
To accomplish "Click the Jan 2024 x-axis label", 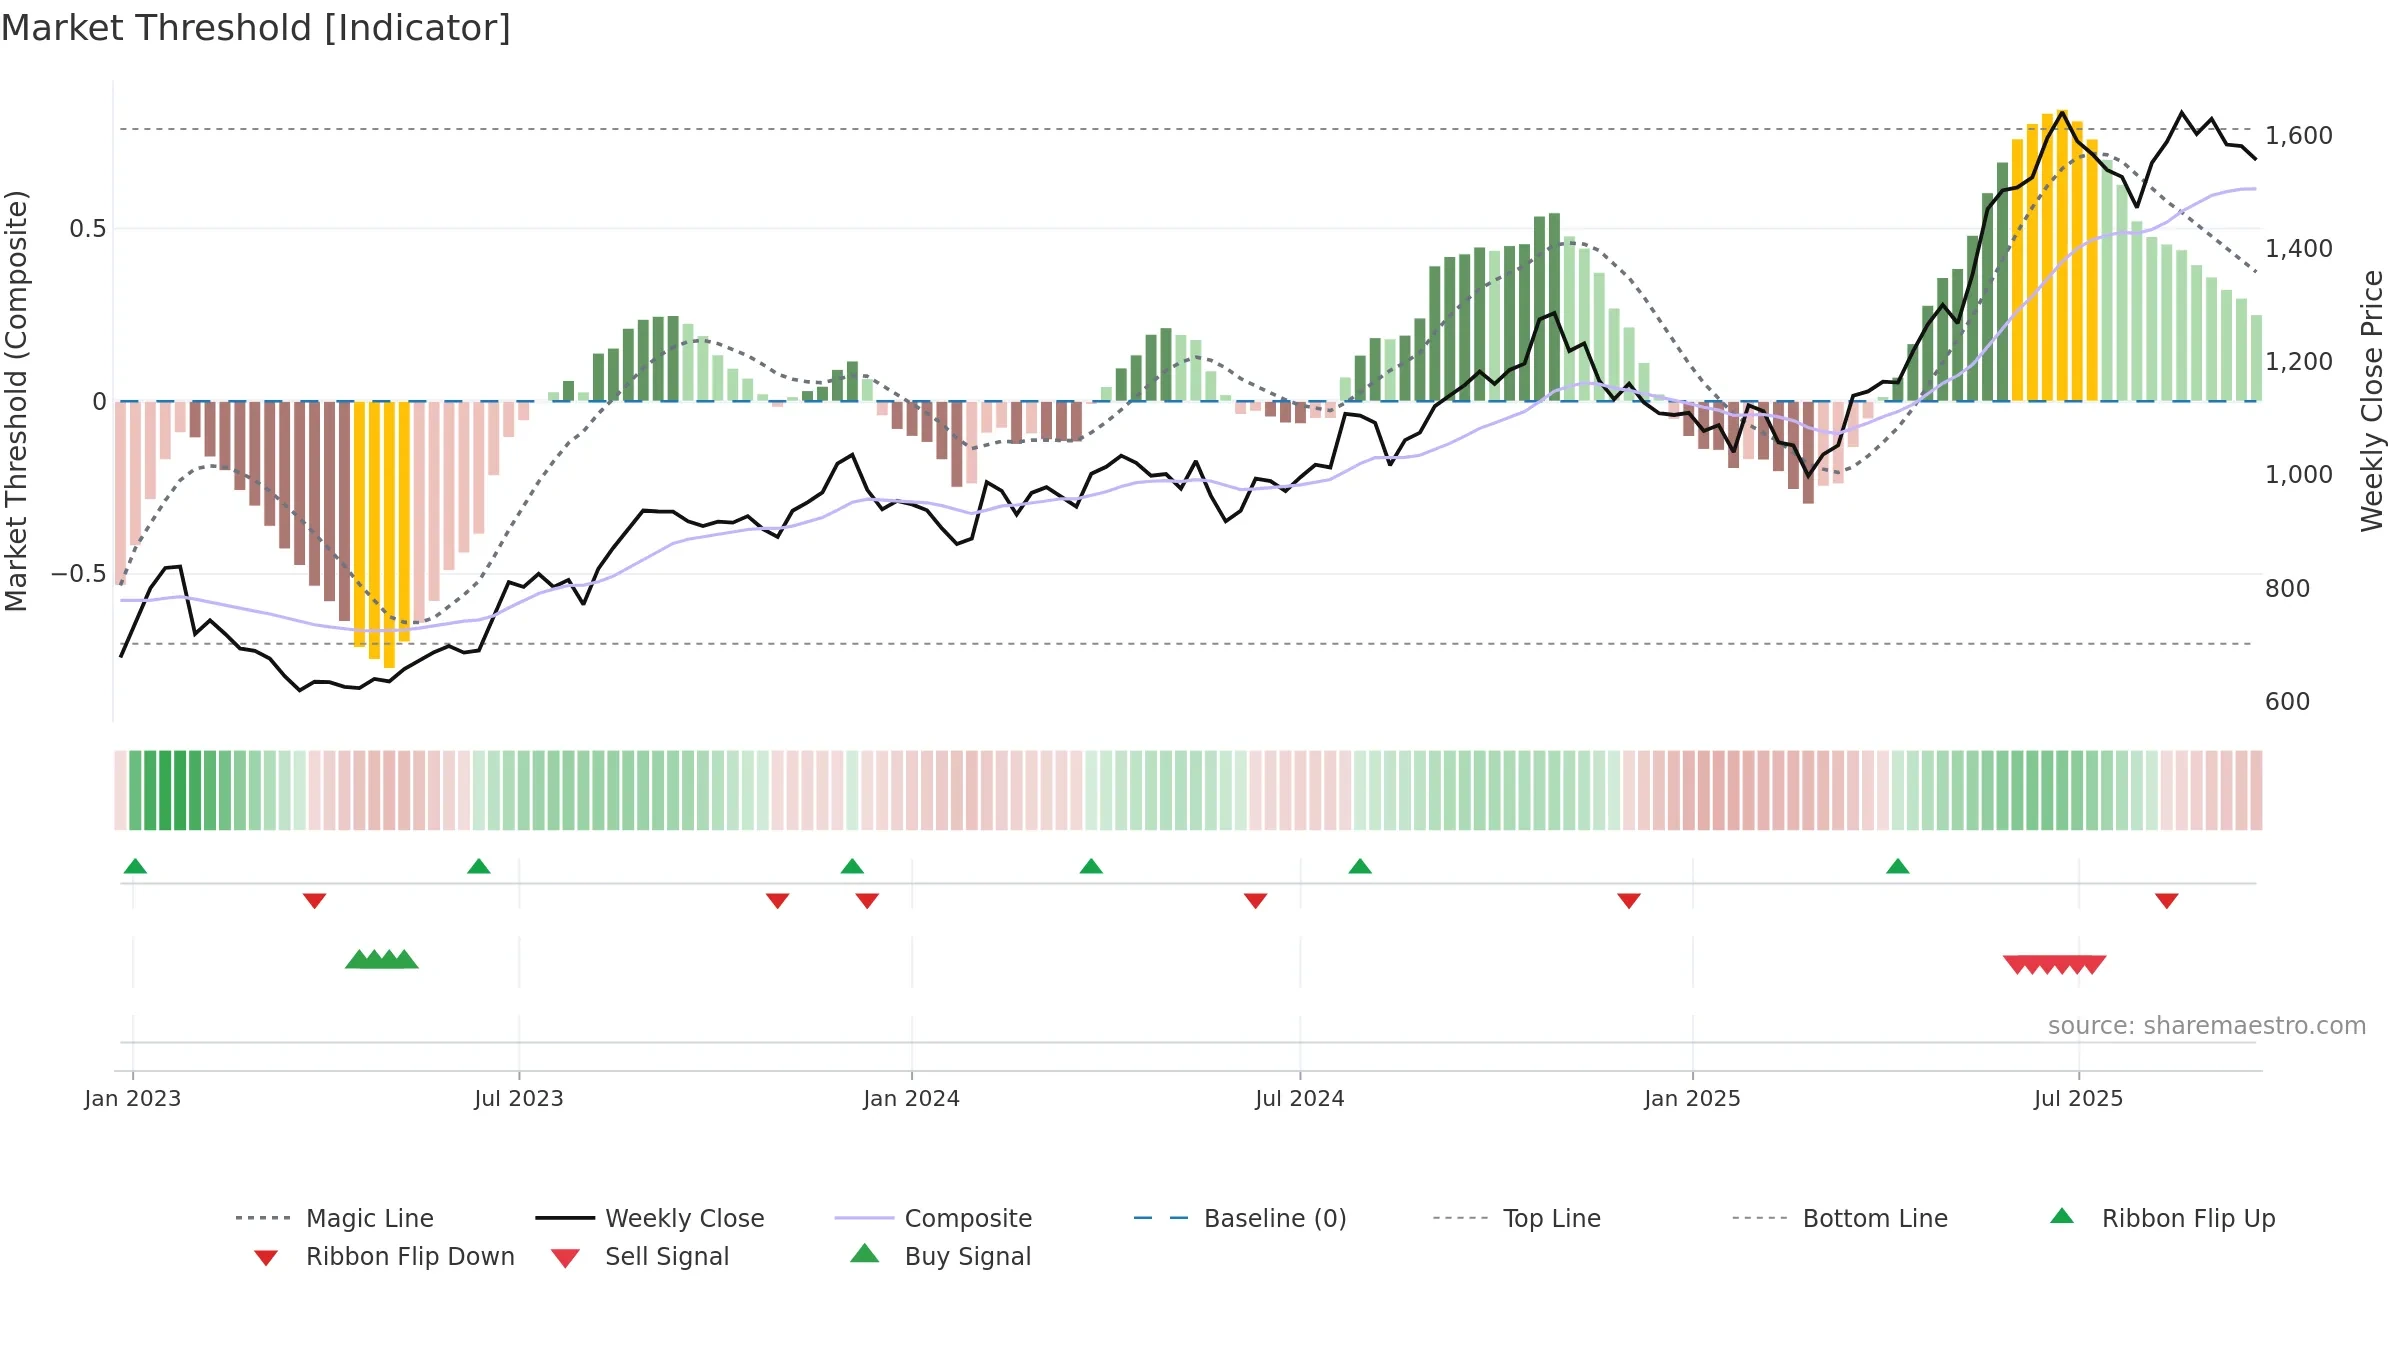I will (x=912, y=1099).
